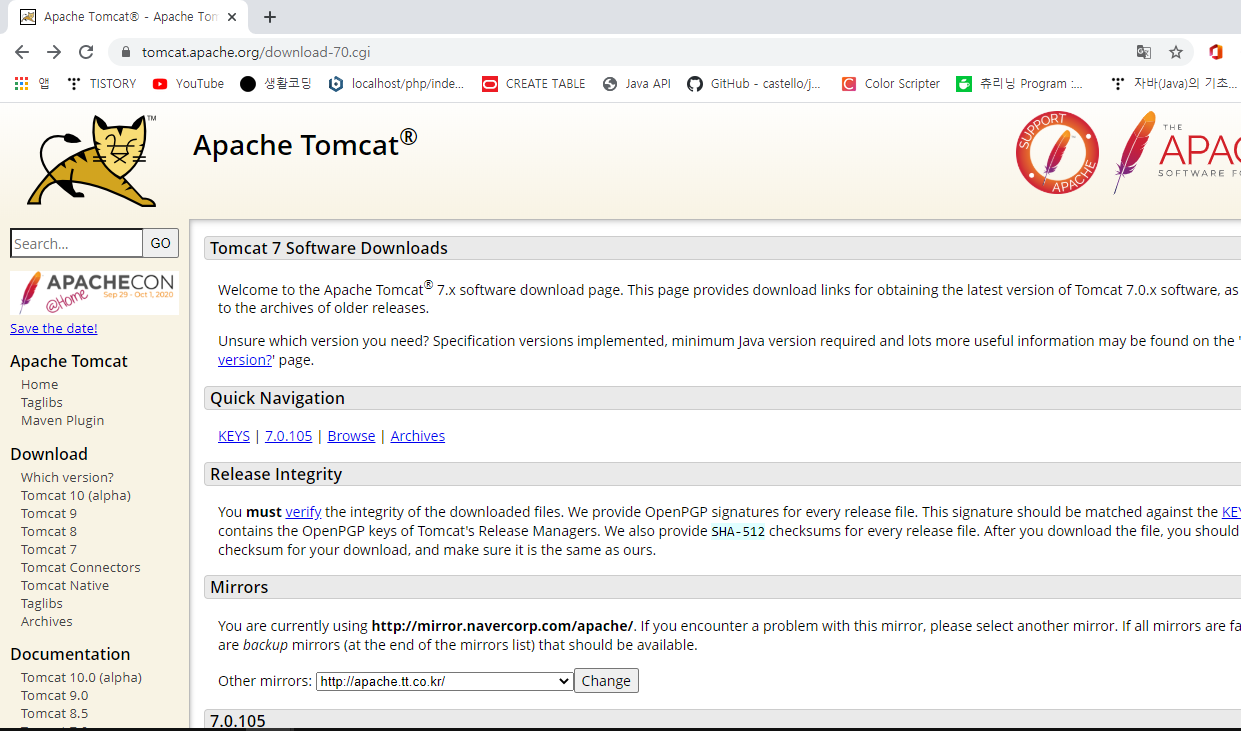Click the GO search button
Image resolution: width=1241 pixels, height=731 pixels.
pos(161,243)
